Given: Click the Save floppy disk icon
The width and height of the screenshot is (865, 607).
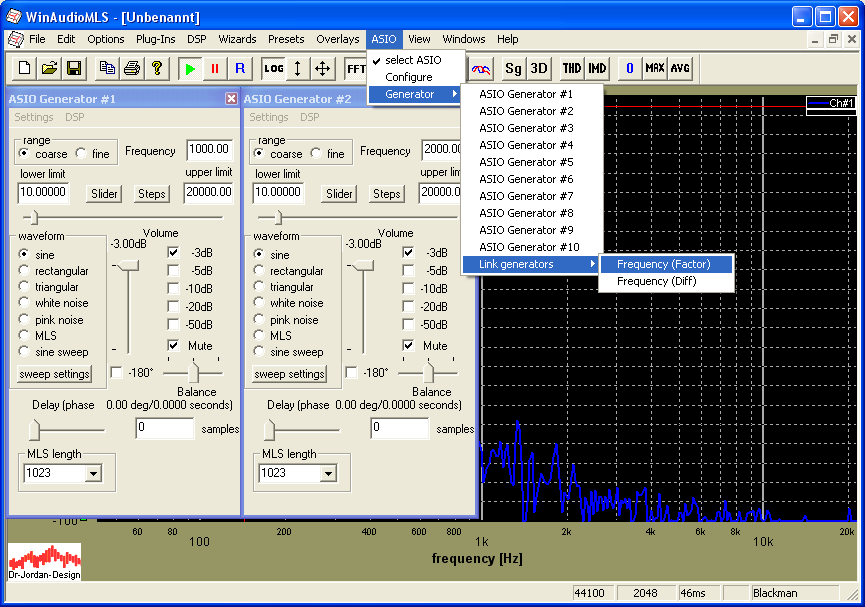Looking at the screenshot, I should pos(73,69).
